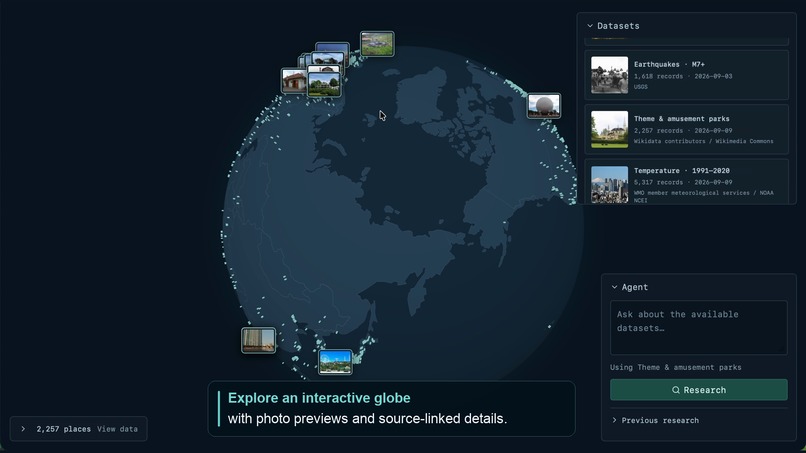Select the Temperature 1991–2020 dataset title
Screen dimensions: 806x453
coord(681,170)
